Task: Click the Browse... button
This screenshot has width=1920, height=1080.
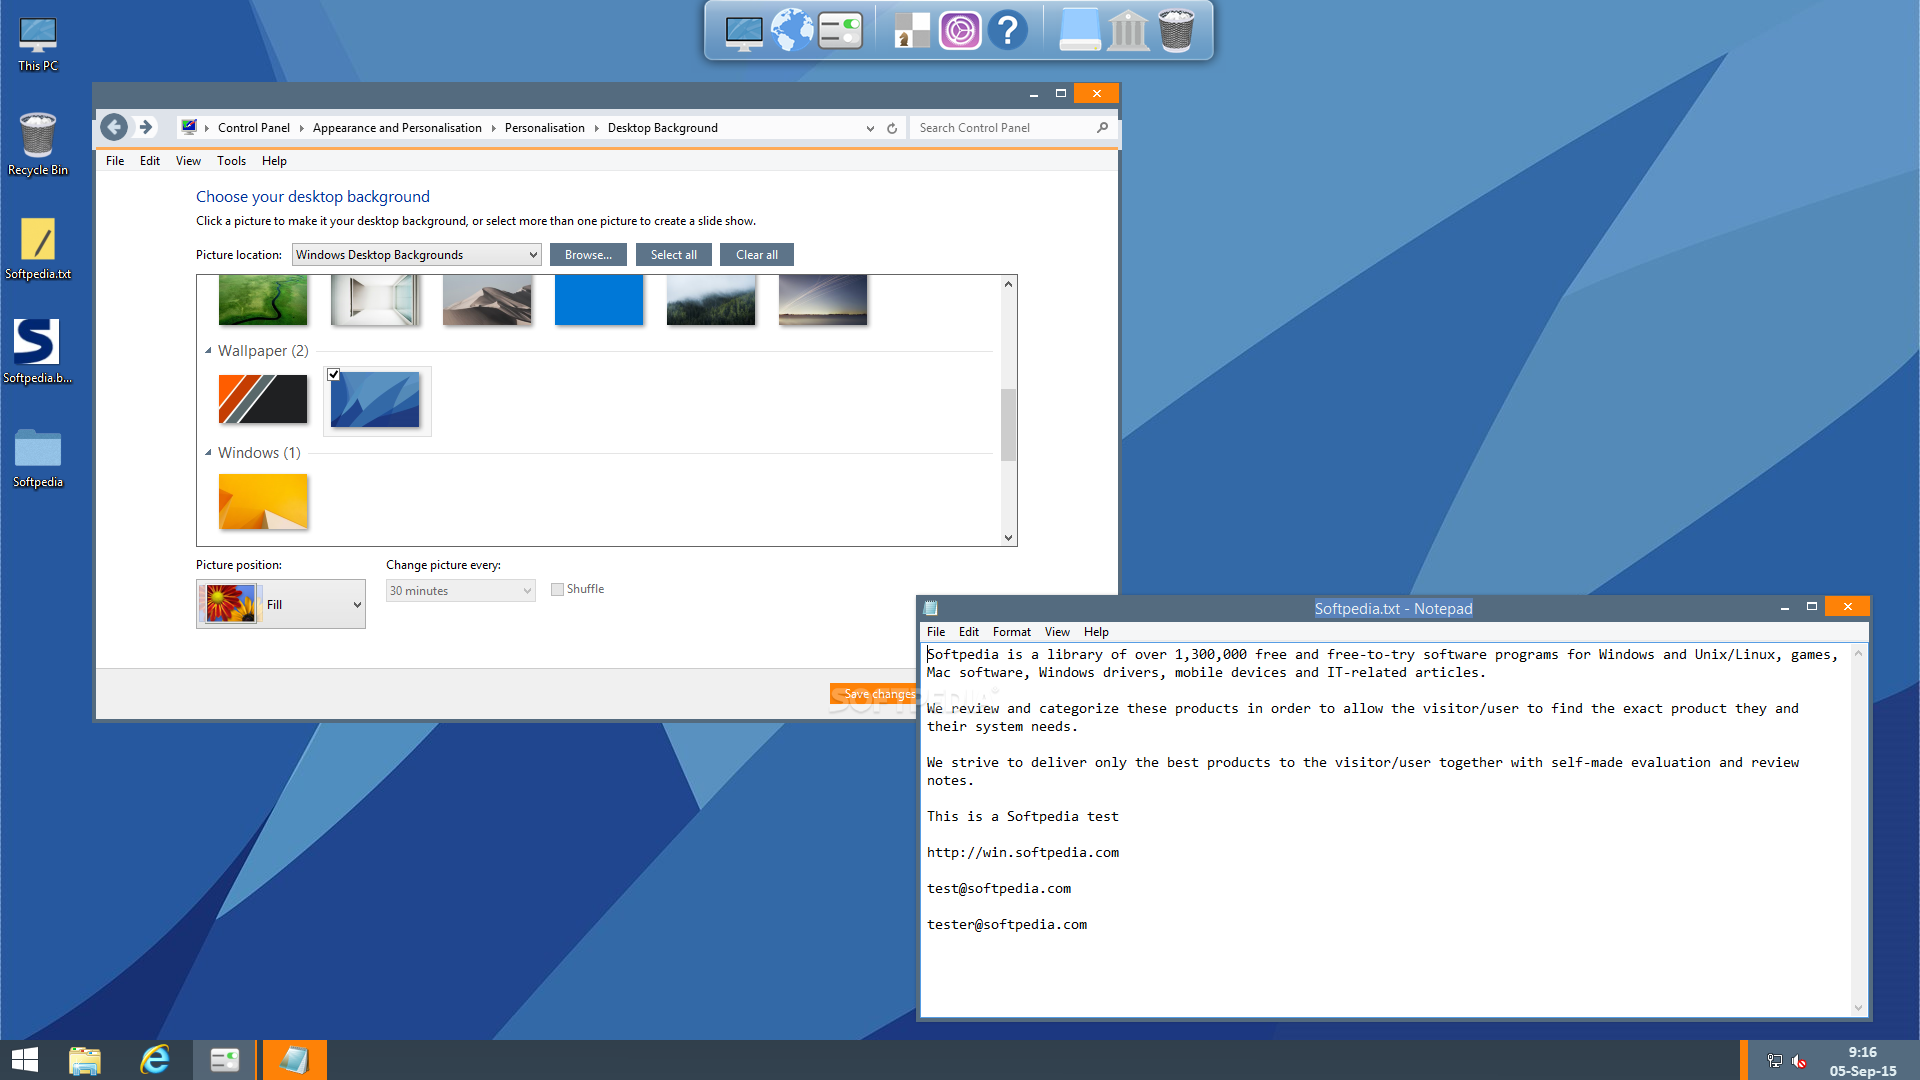Action: [x=588, y=255]
